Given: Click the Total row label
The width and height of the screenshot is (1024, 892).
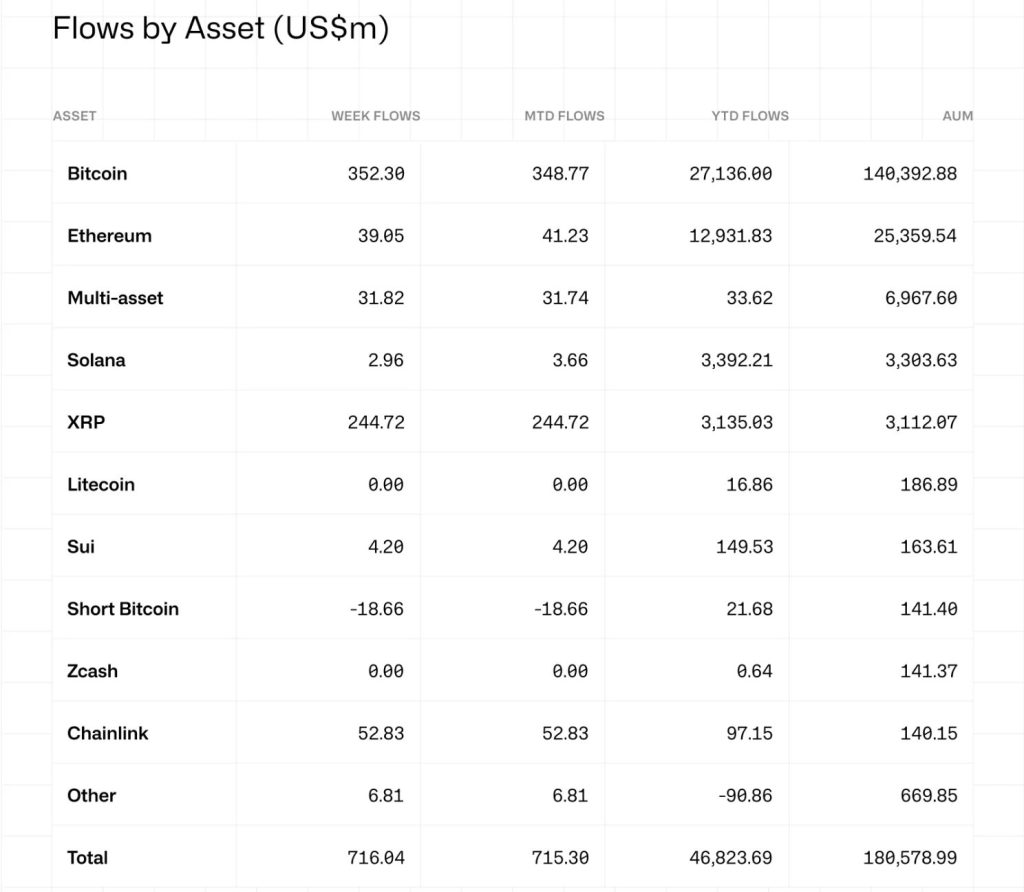Looking at the screenshot, I should coord(88,857).
